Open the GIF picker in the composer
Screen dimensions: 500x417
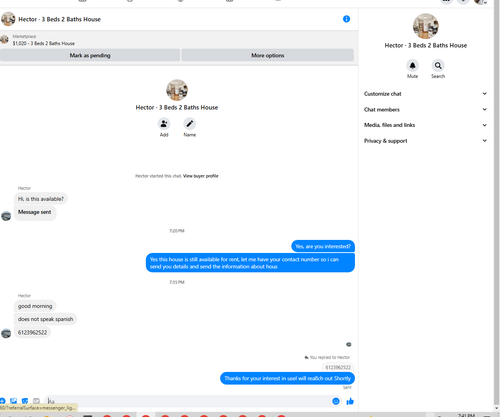(x=36, y=401)
